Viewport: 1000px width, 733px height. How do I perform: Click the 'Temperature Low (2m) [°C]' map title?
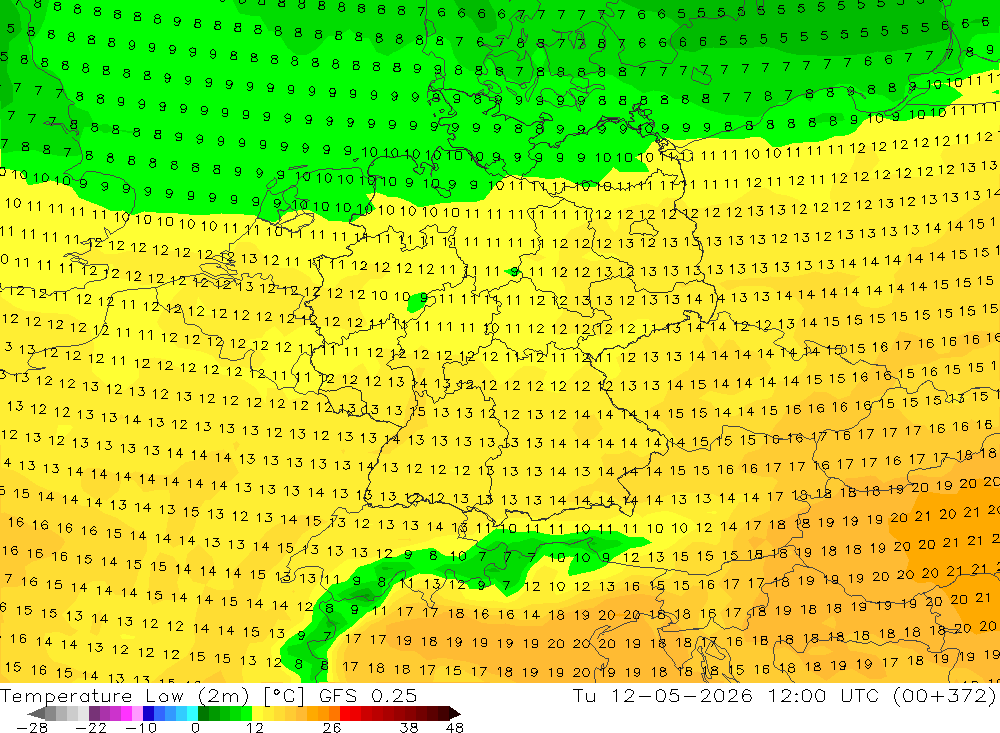[x=153, y=696]
